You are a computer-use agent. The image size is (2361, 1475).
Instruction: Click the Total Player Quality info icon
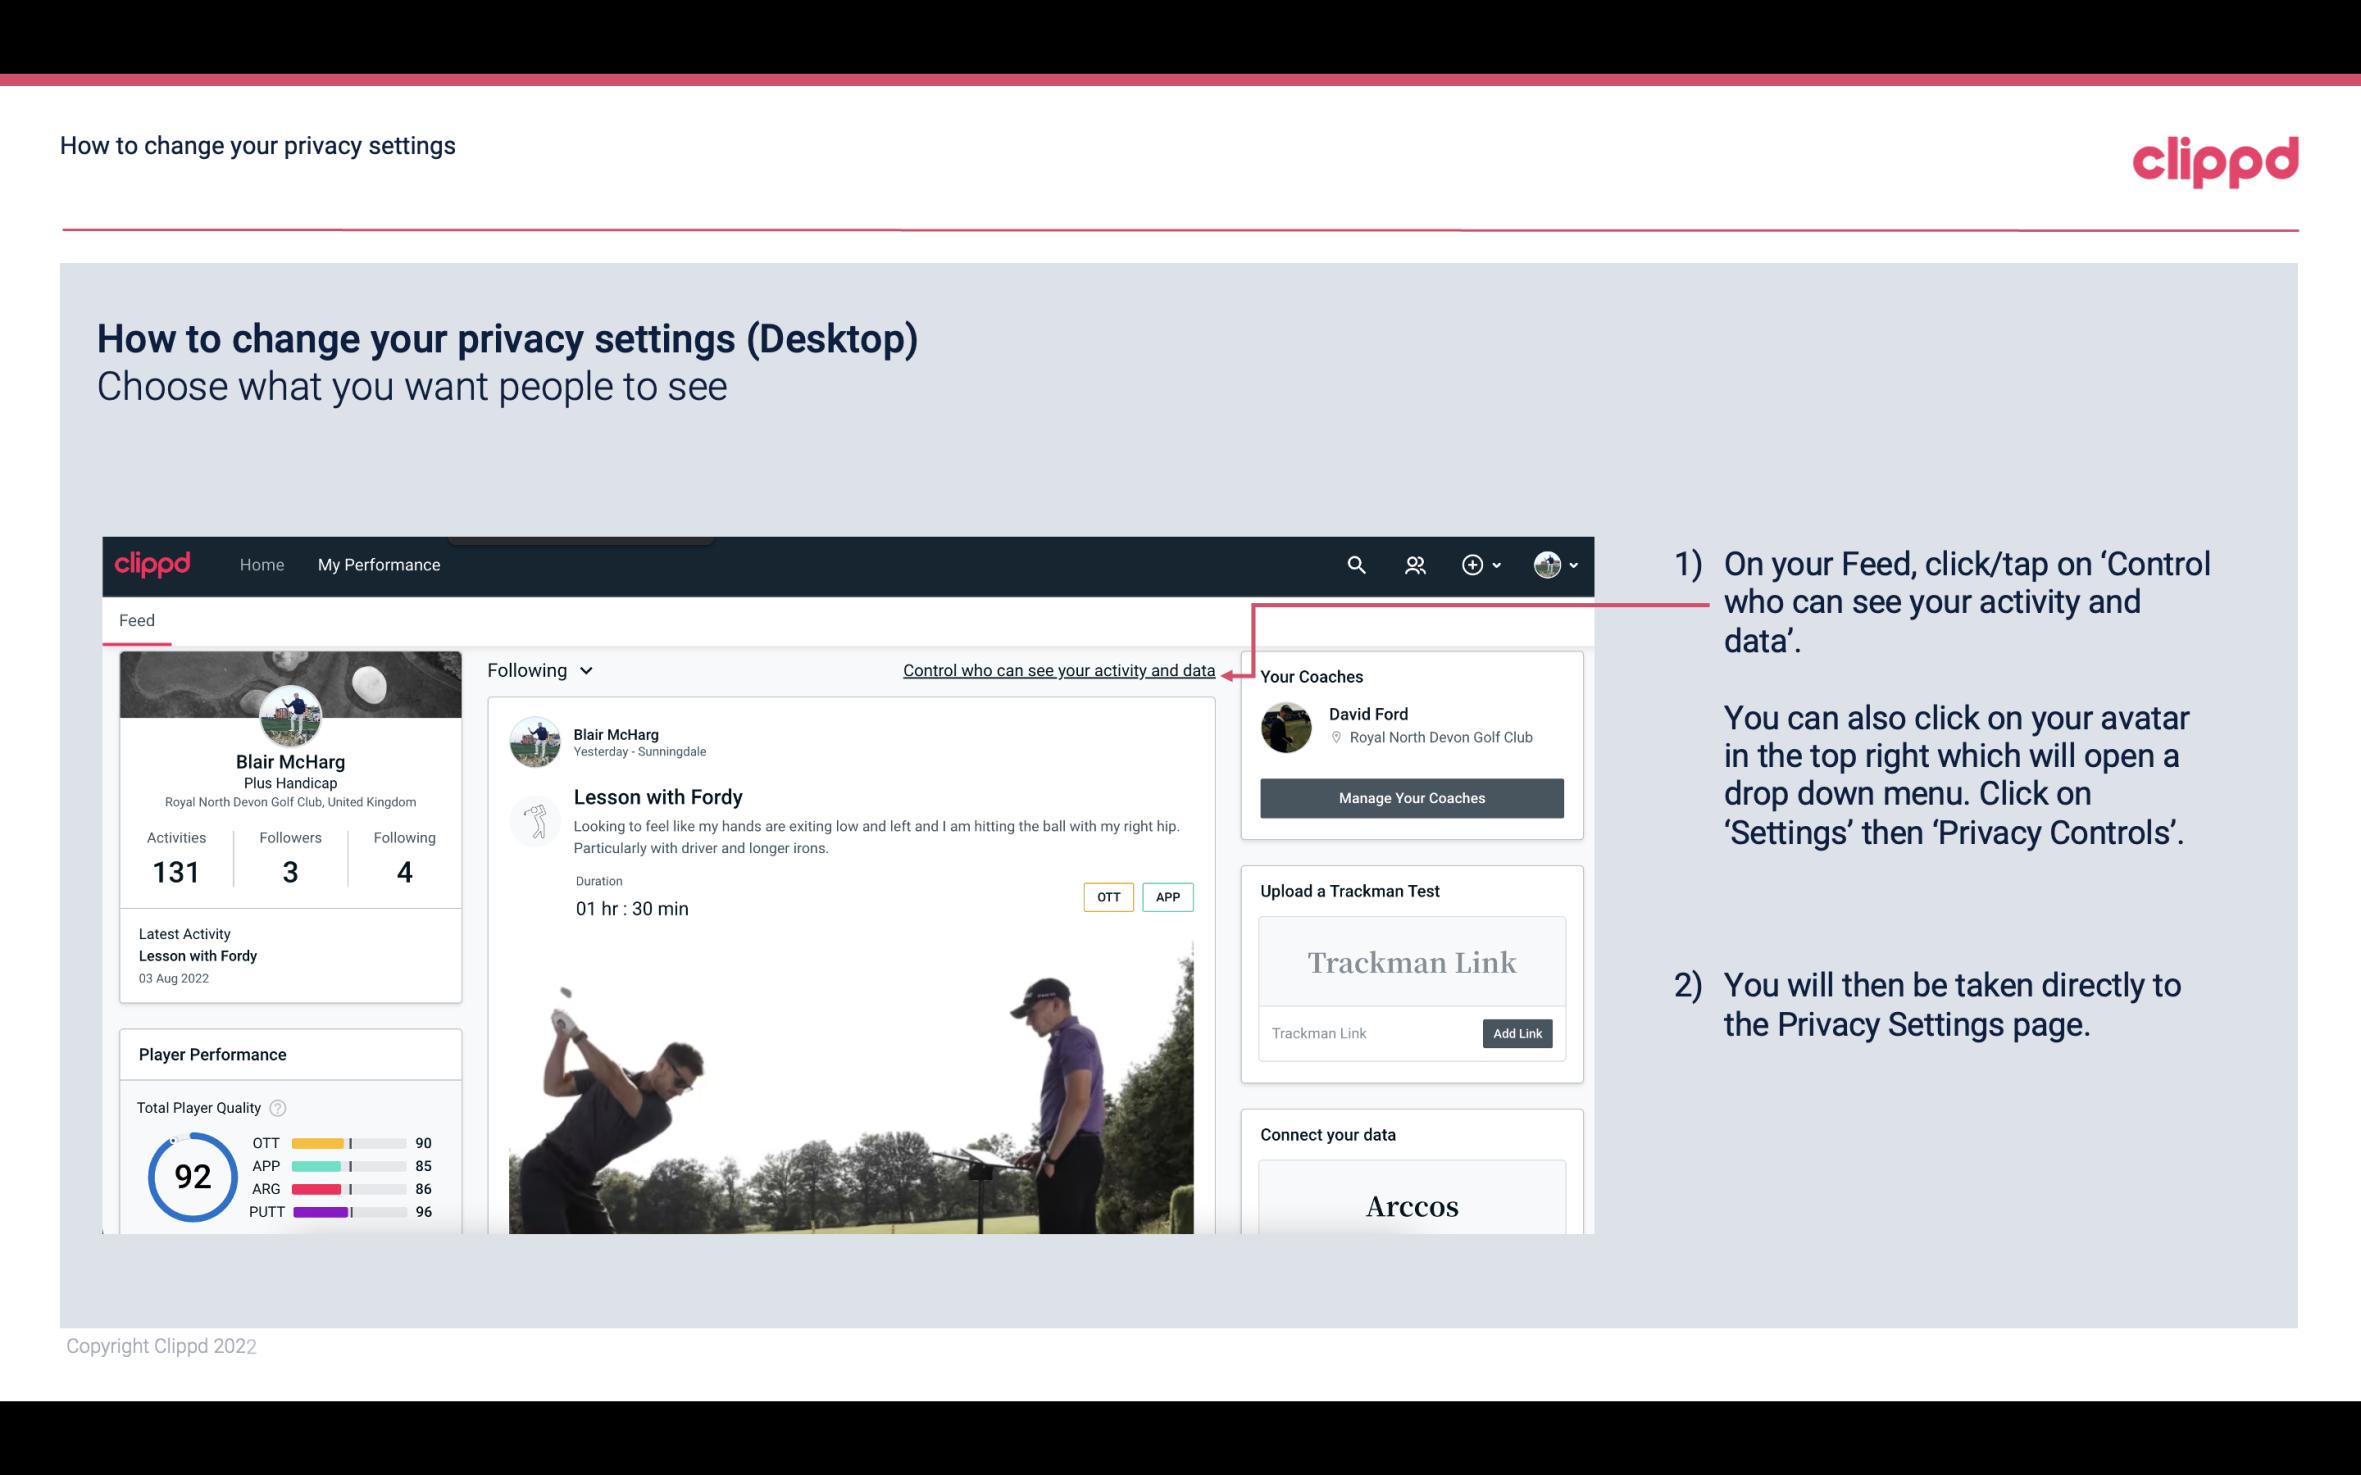[x=277, y=1108]
